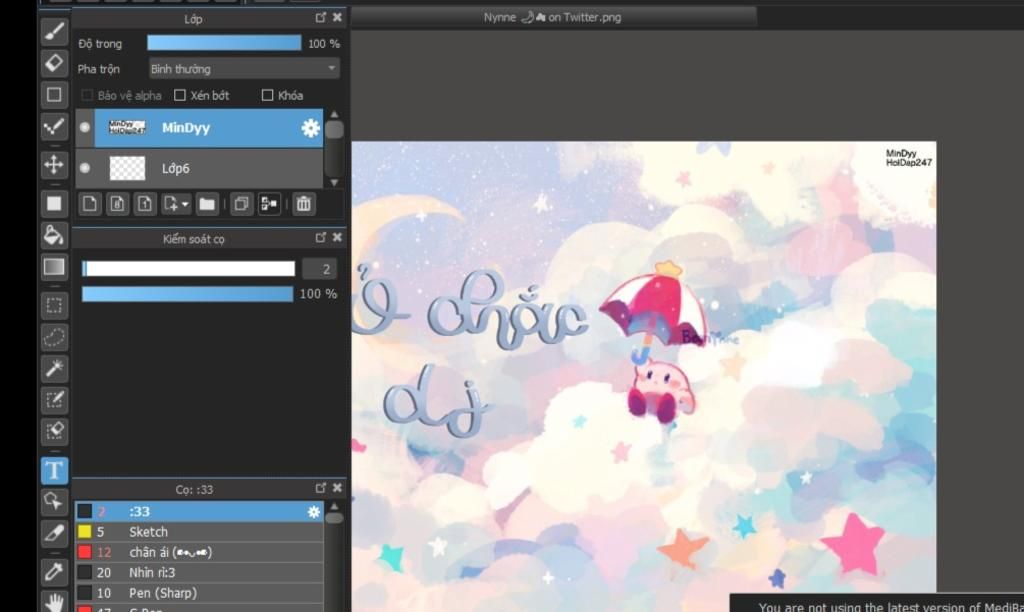
Task: Create a new color layer
Action: pos(89,204)
